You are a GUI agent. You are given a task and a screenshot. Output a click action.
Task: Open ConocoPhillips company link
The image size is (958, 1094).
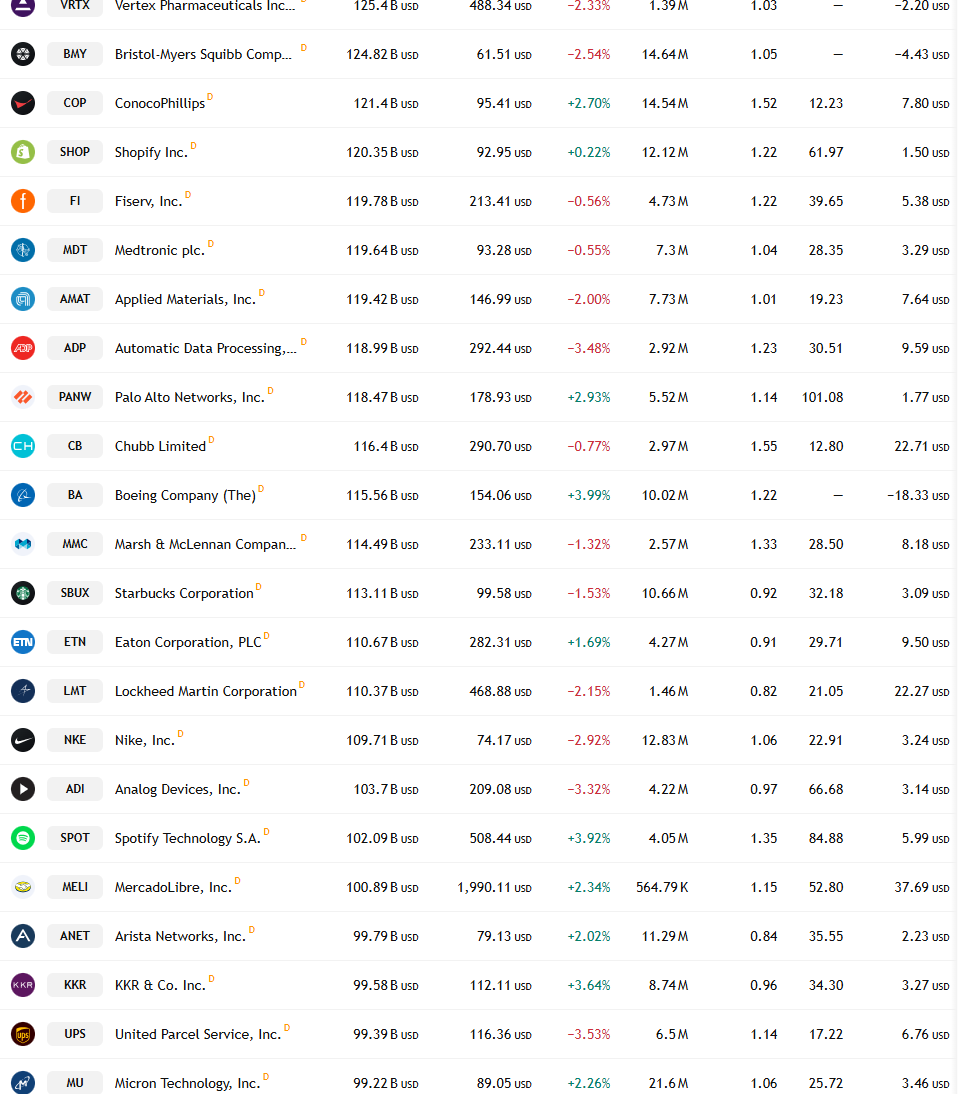point(160,103)
